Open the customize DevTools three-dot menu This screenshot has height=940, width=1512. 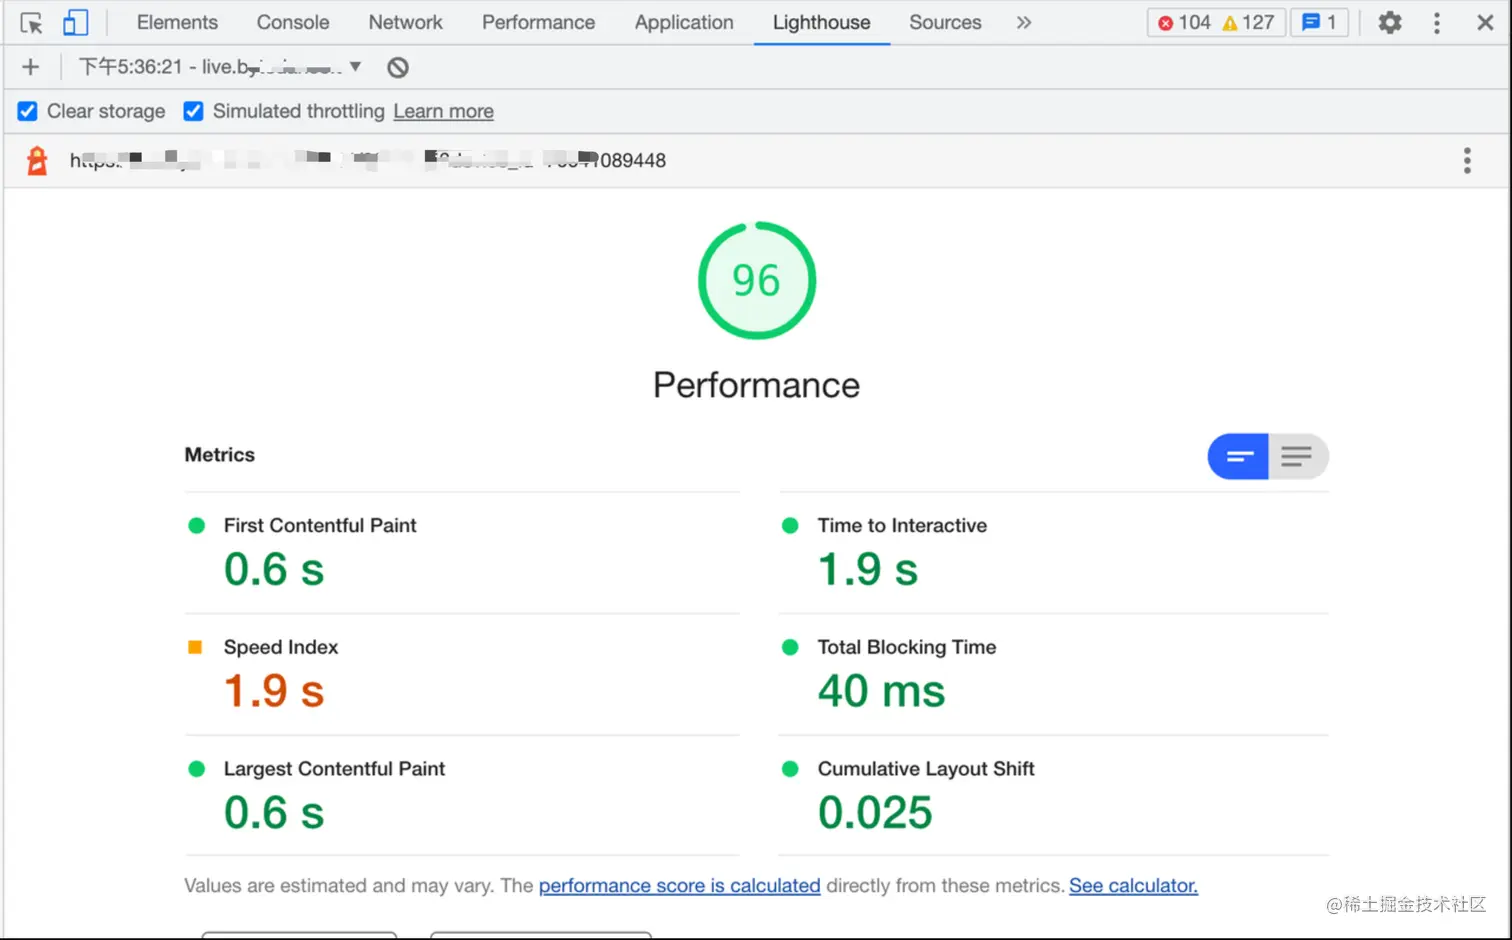[1437, 22]
